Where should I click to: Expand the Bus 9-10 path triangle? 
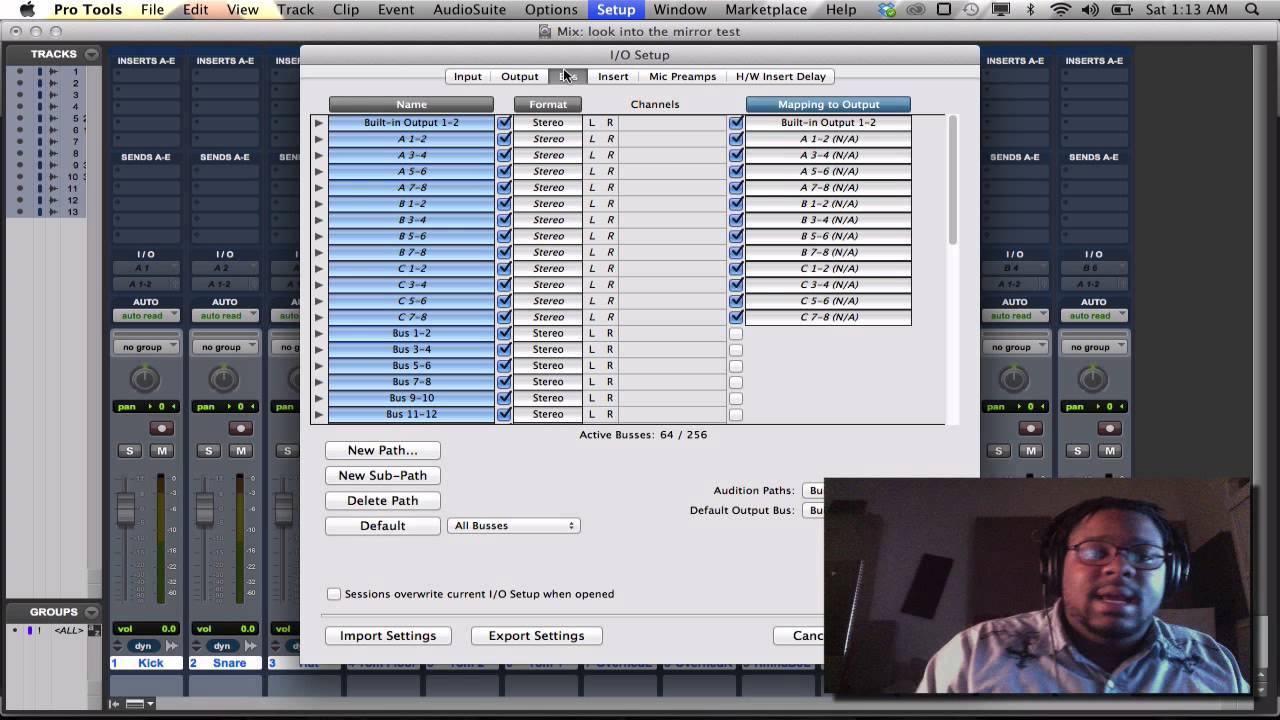319,398
